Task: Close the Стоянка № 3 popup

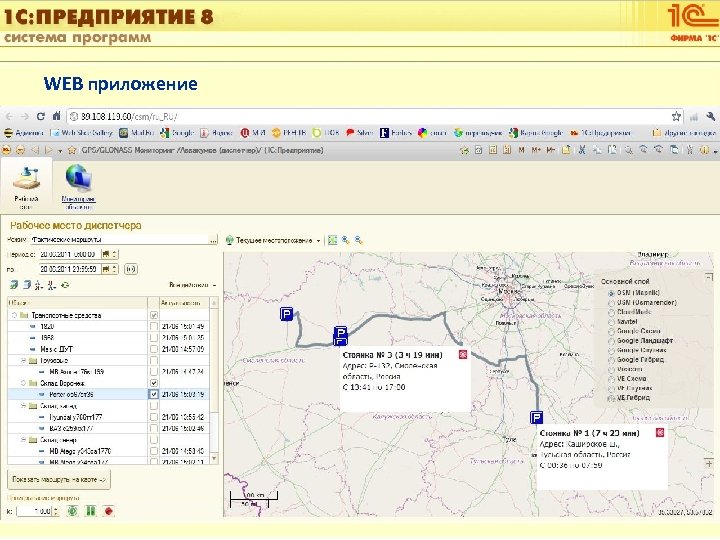Action: pos(462,354)
